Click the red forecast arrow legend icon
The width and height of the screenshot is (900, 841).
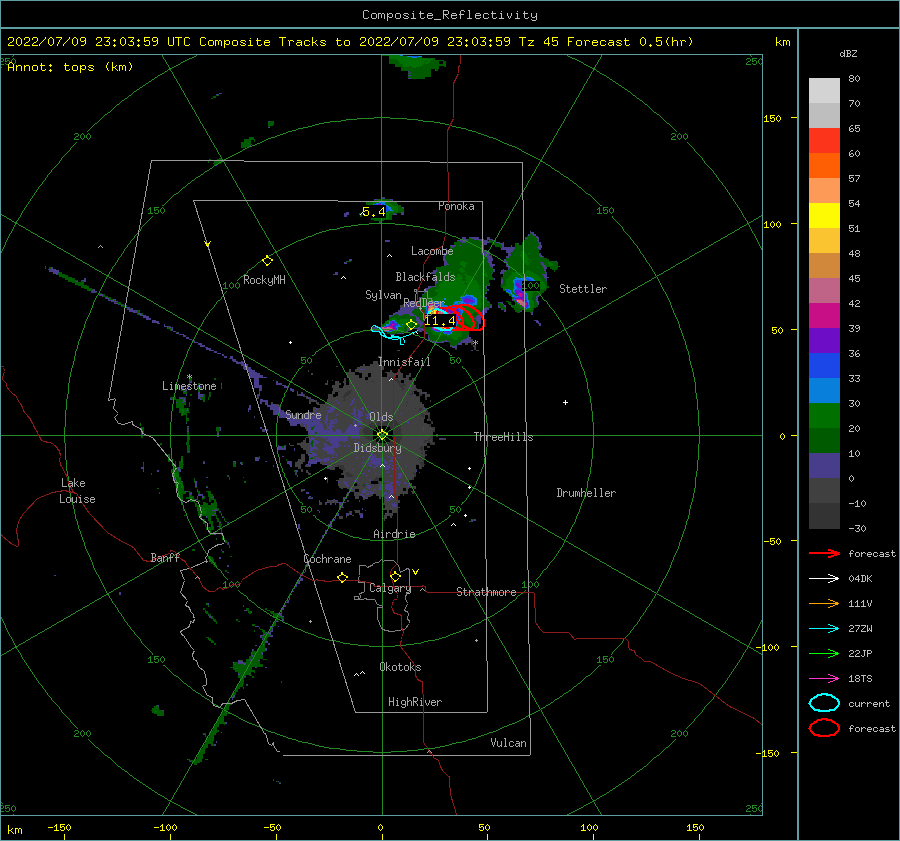coord(824,553)
